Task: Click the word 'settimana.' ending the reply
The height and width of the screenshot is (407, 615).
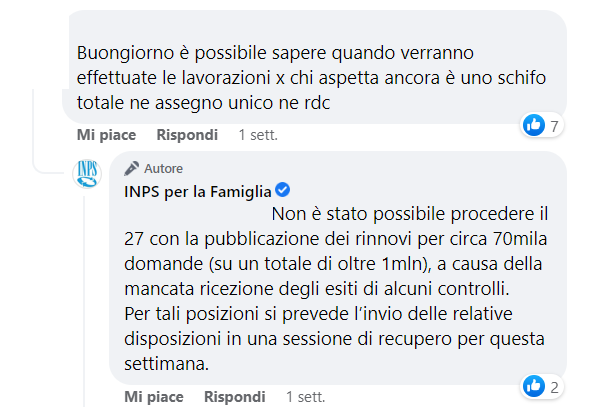Action: (x=167, y=364)
